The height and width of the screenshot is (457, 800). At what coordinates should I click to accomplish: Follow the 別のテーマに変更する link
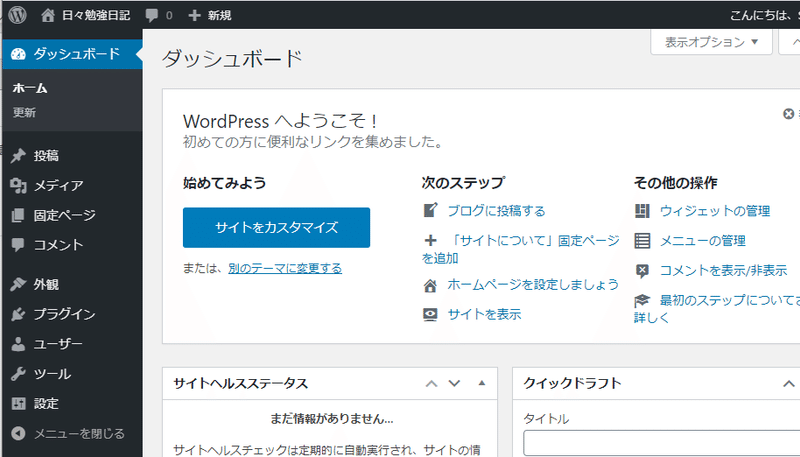[x=285, y=268]
